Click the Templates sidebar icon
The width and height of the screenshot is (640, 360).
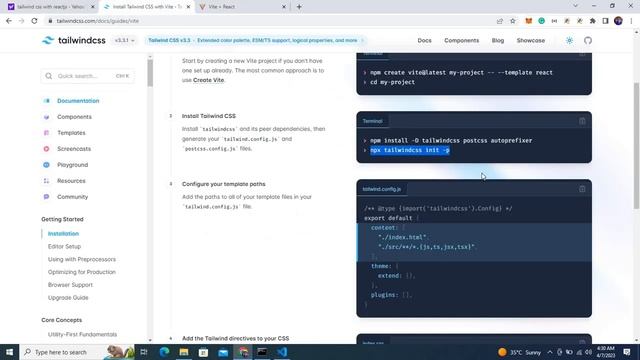pyautogui.click(x=46, y=133)
